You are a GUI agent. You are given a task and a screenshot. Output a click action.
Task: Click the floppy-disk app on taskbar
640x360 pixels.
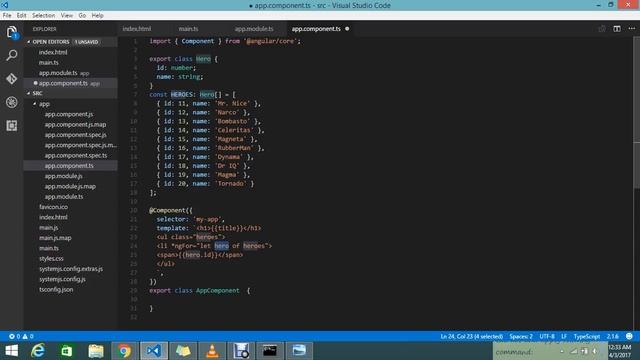pos(241,351)
